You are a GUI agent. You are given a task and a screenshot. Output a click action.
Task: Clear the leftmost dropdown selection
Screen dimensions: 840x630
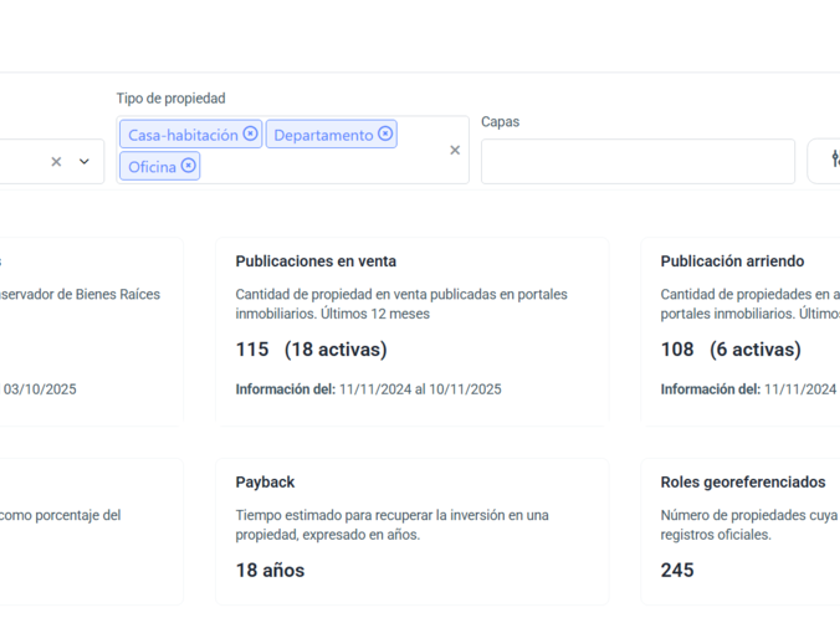click(56, 161)
